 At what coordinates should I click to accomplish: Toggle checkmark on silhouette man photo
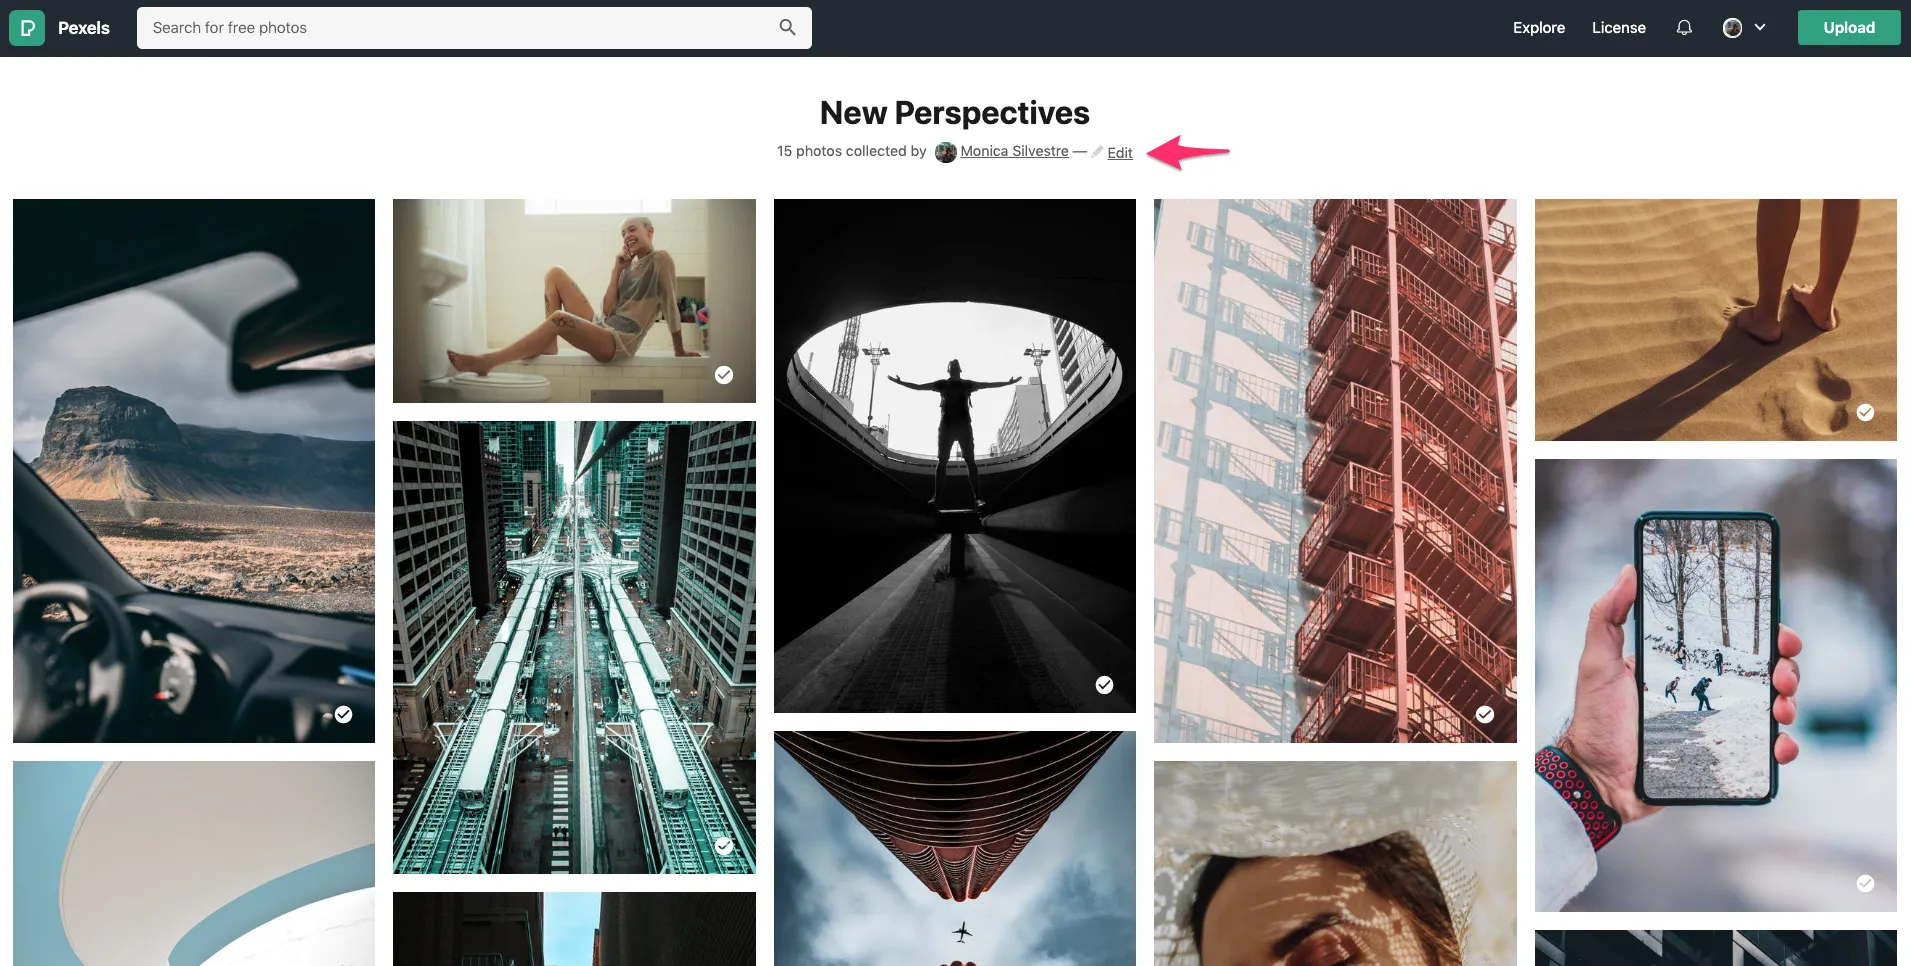(x=1104, y=685)
